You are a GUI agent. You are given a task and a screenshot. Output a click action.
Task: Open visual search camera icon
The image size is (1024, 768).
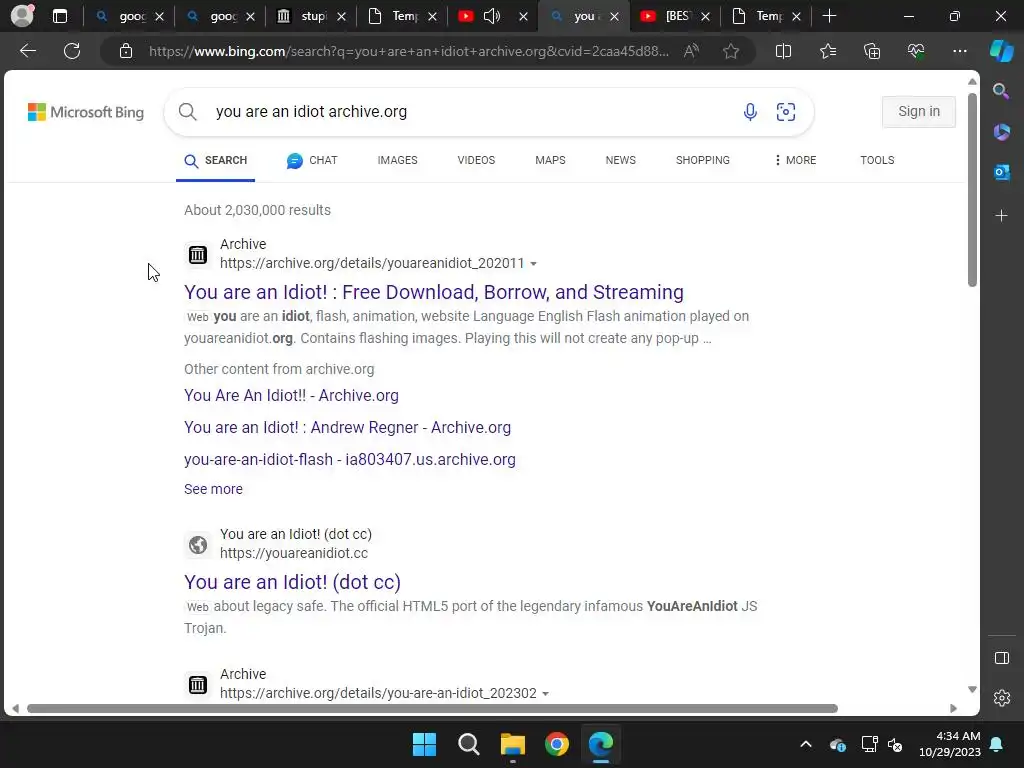point(786,112)
